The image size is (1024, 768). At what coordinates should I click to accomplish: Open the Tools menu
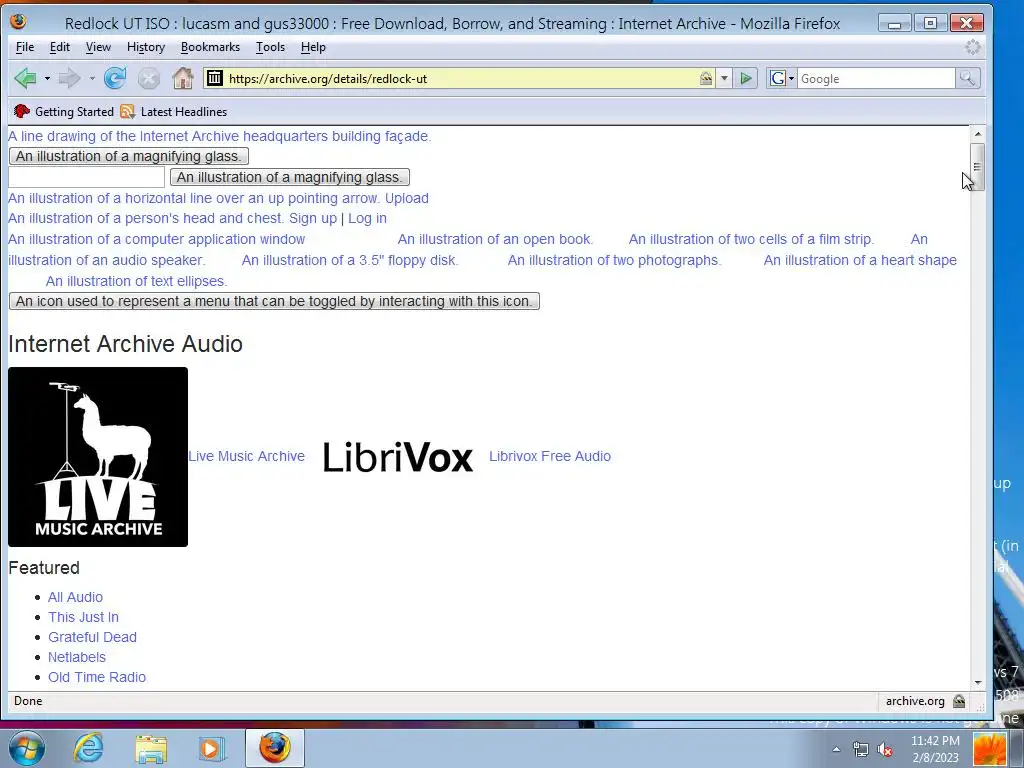(x=270, y=47)
